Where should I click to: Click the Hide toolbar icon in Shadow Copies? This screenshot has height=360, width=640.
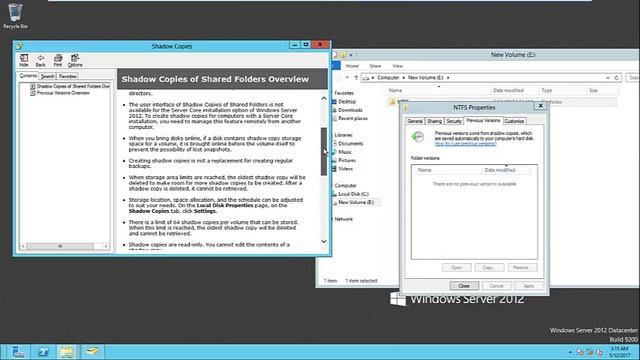click(x=24, y=60)
